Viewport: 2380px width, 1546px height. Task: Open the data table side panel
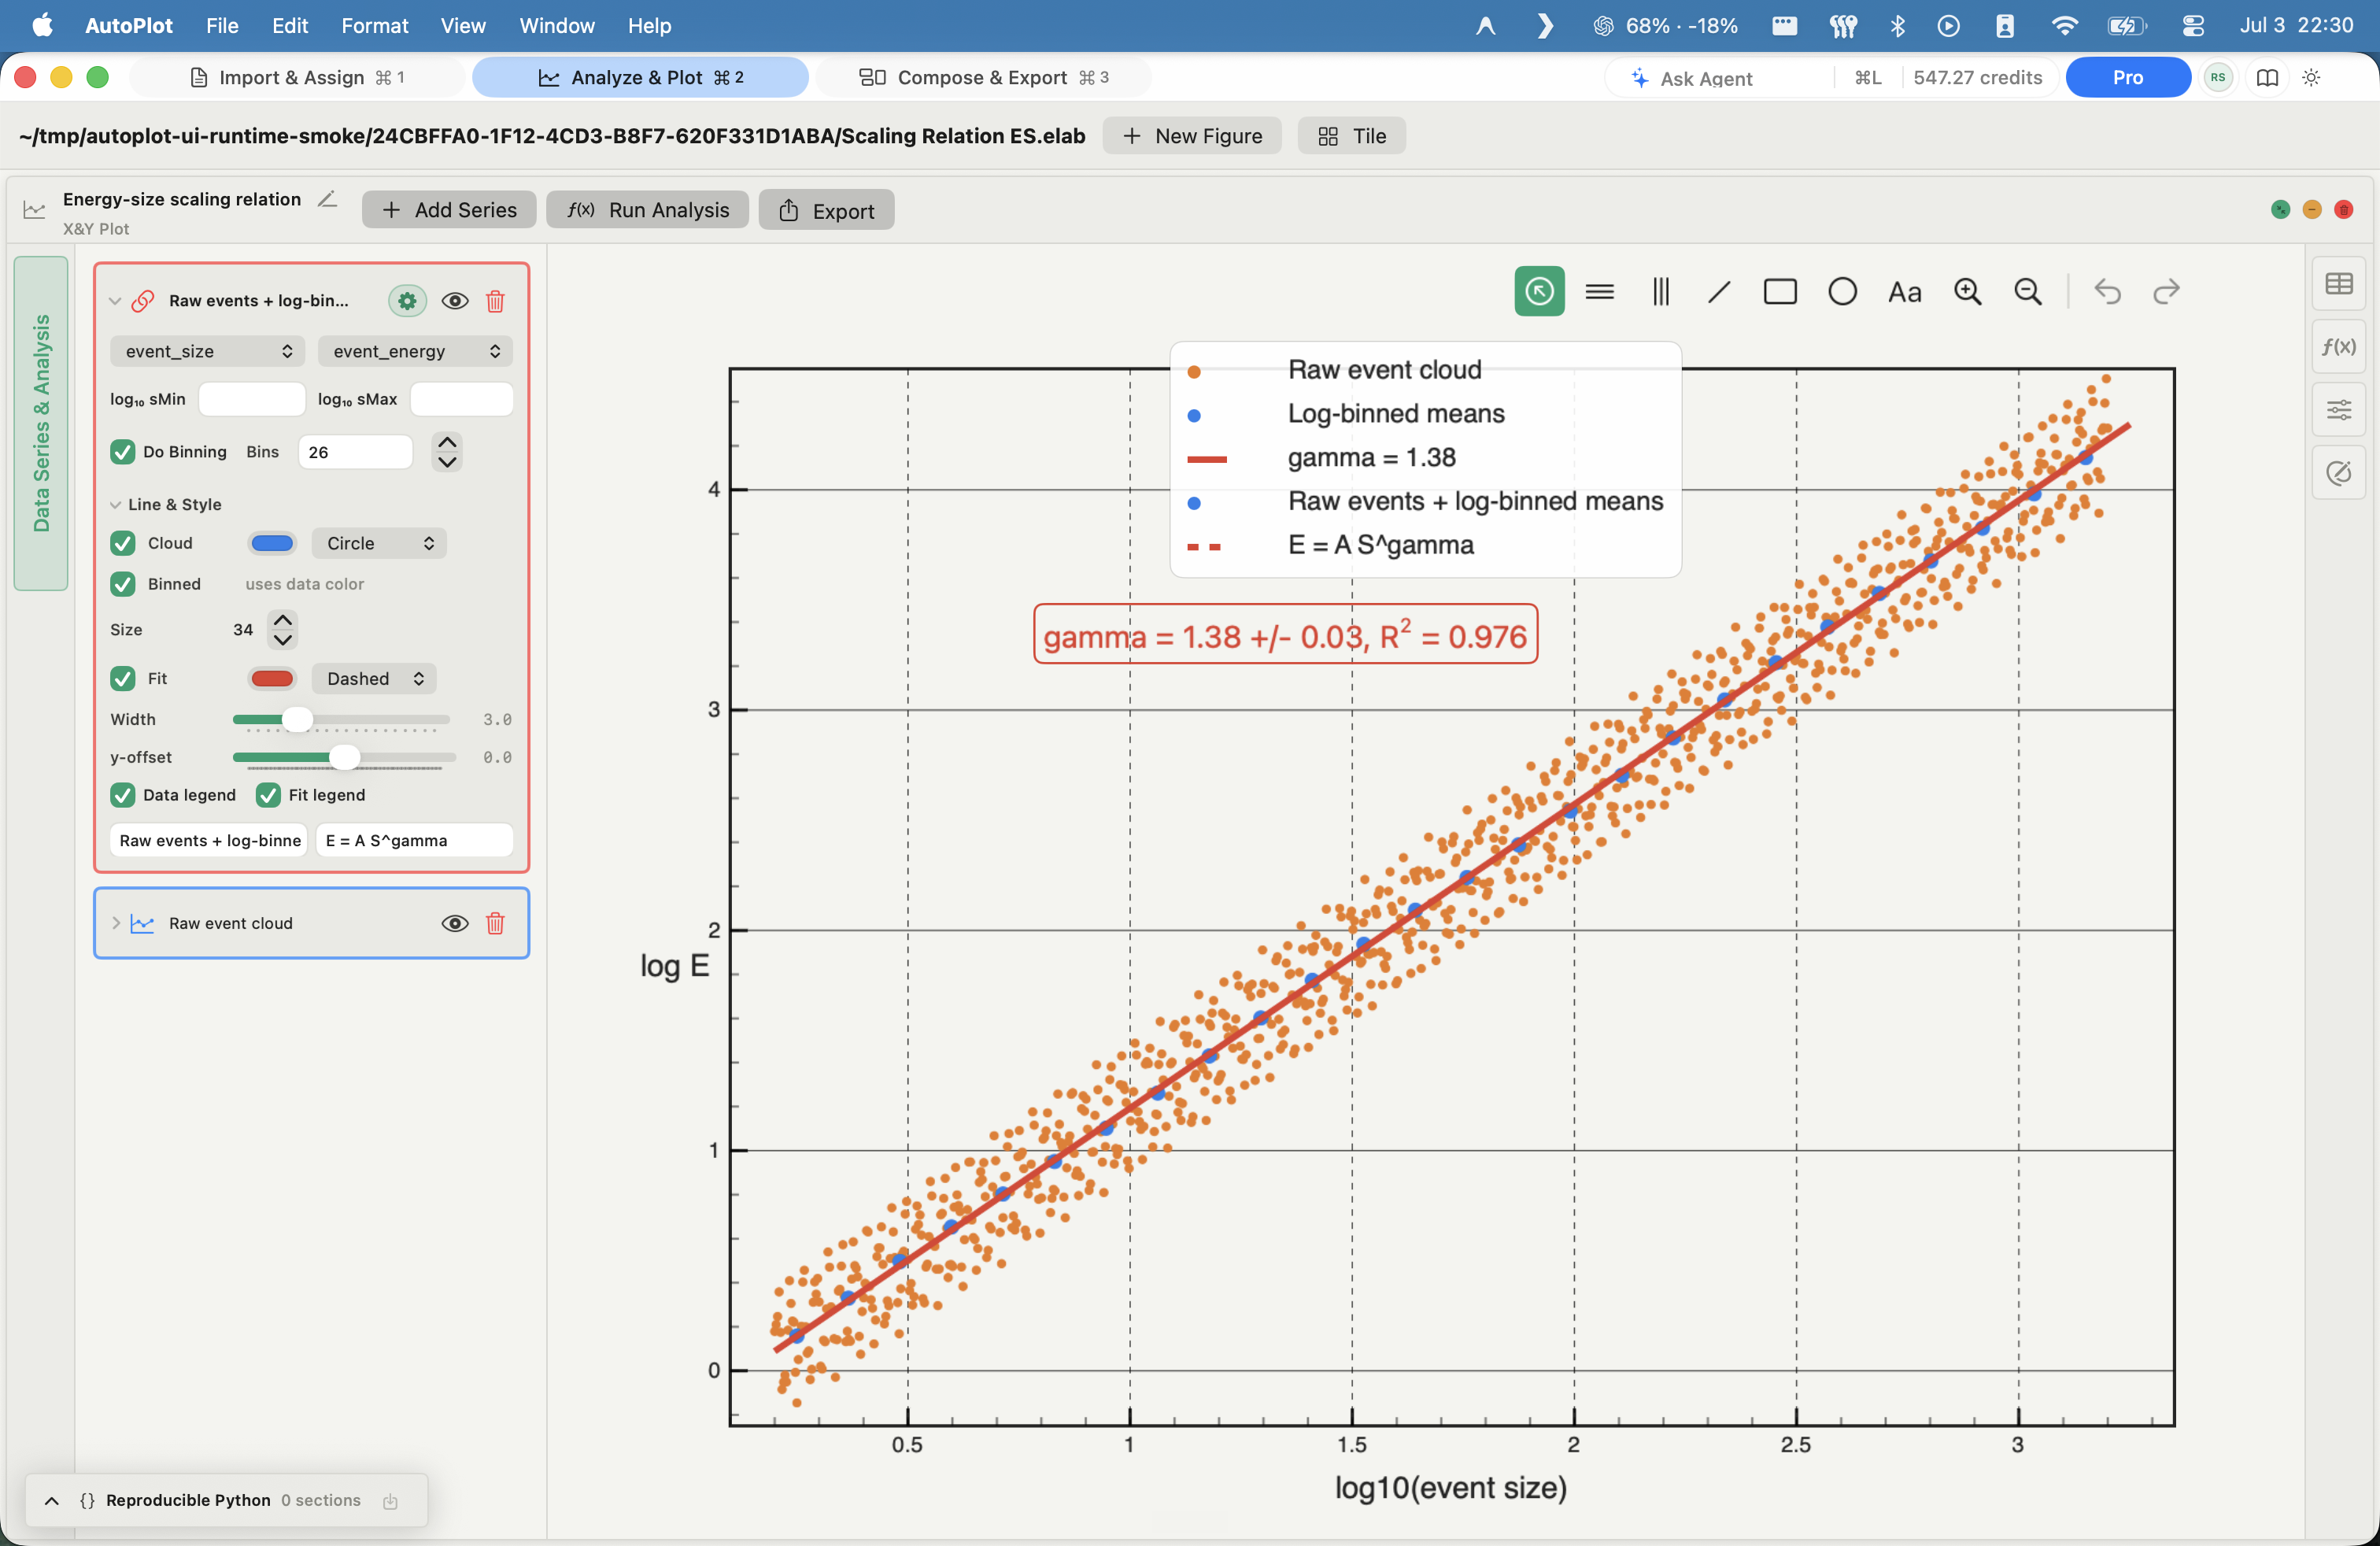click(2339, 284)
